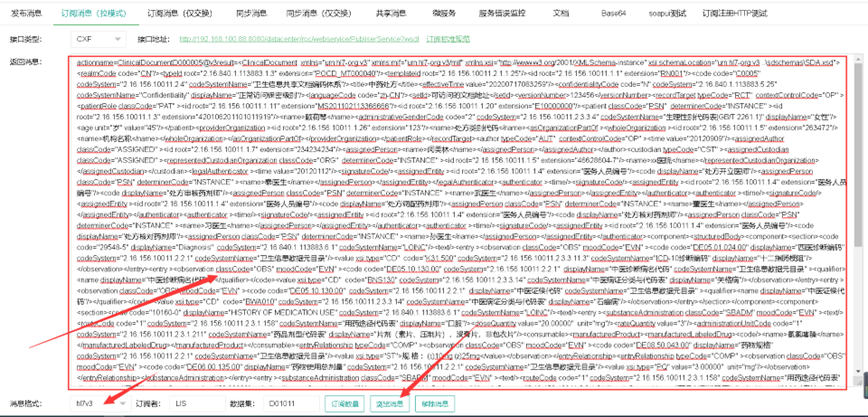Open the 微服务 tab
The height and width of the screenshot is (417, 868).
[x=446, y=13]
